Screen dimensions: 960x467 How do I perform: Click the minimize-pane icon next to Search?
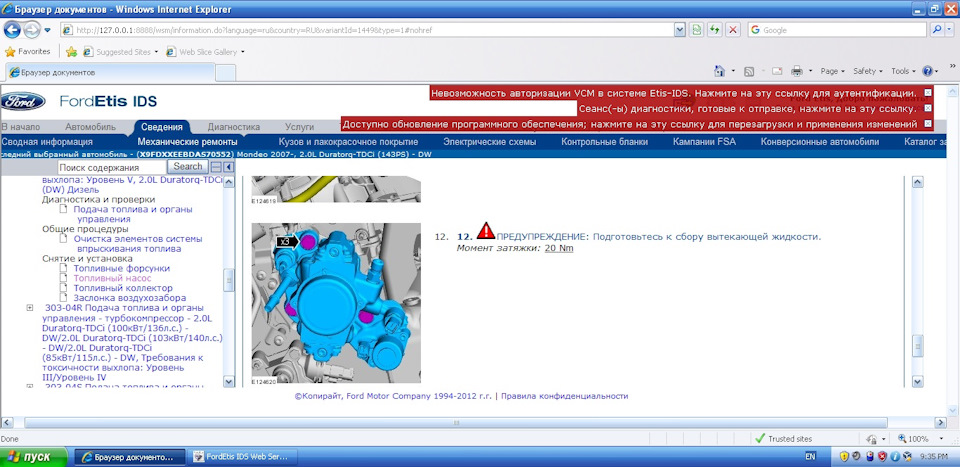click(x=216, y=166)
